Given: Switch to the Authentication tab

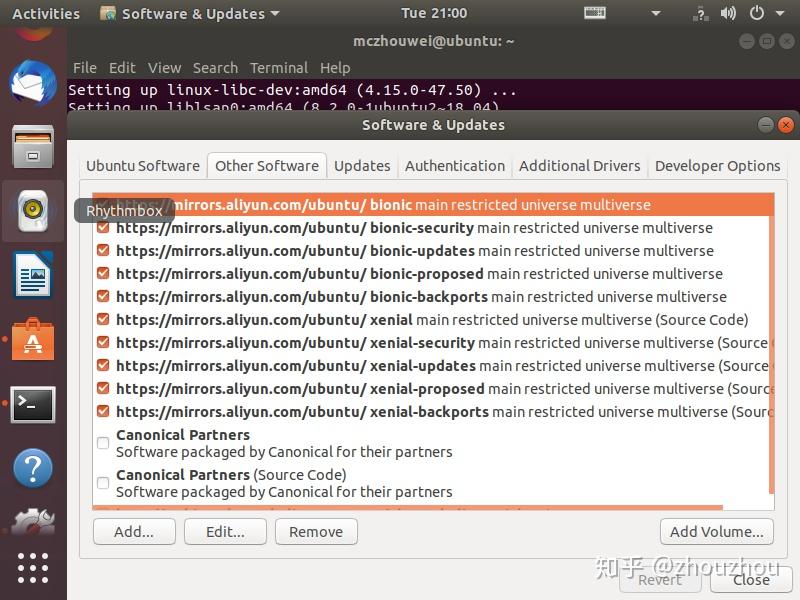Looking at the screenshot, I should click(x=455, y=166).
